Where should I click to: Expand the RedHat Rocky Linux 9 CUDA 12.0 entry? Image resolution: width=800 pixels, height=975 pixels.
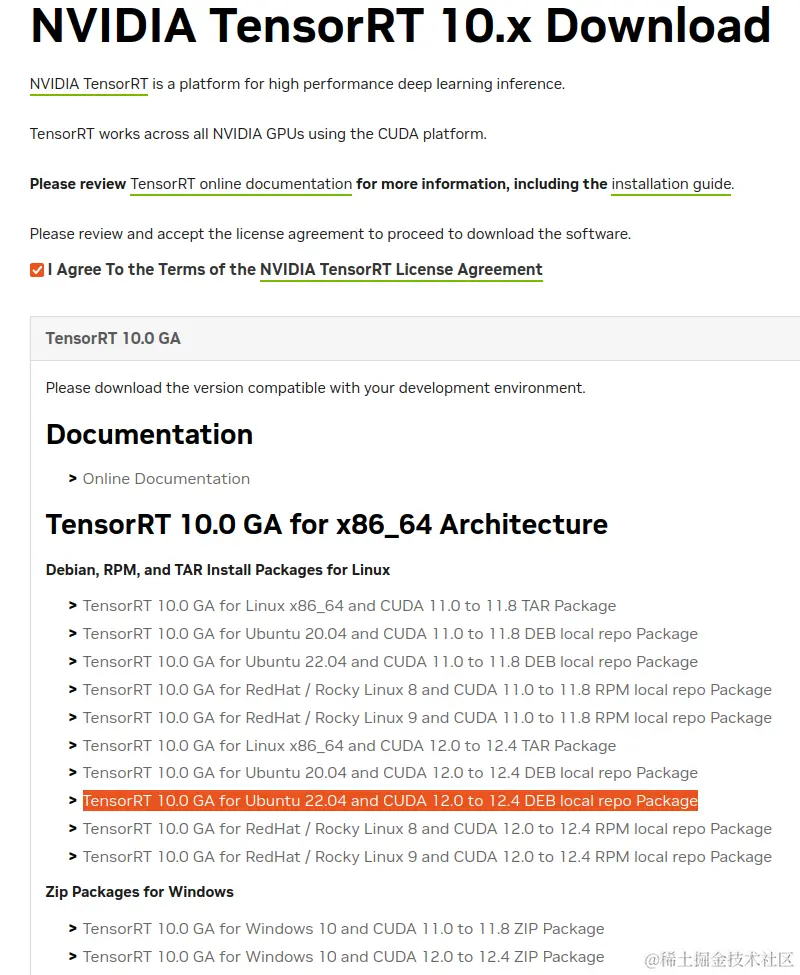coord(427,856)
